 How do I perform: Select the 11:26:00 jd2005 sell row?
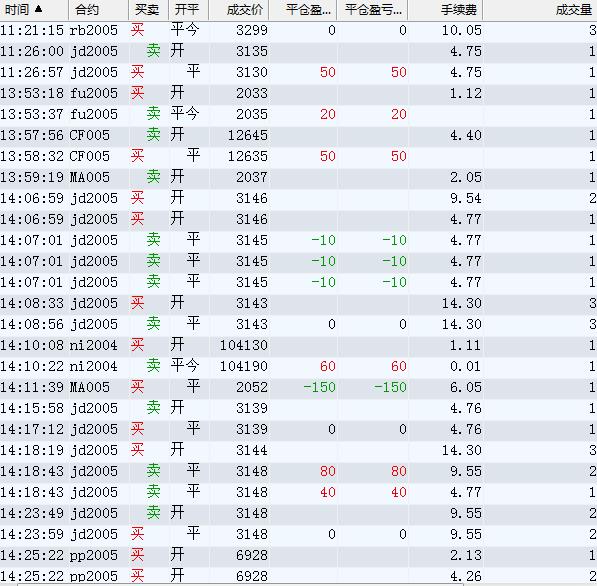[x=298, y=51]
